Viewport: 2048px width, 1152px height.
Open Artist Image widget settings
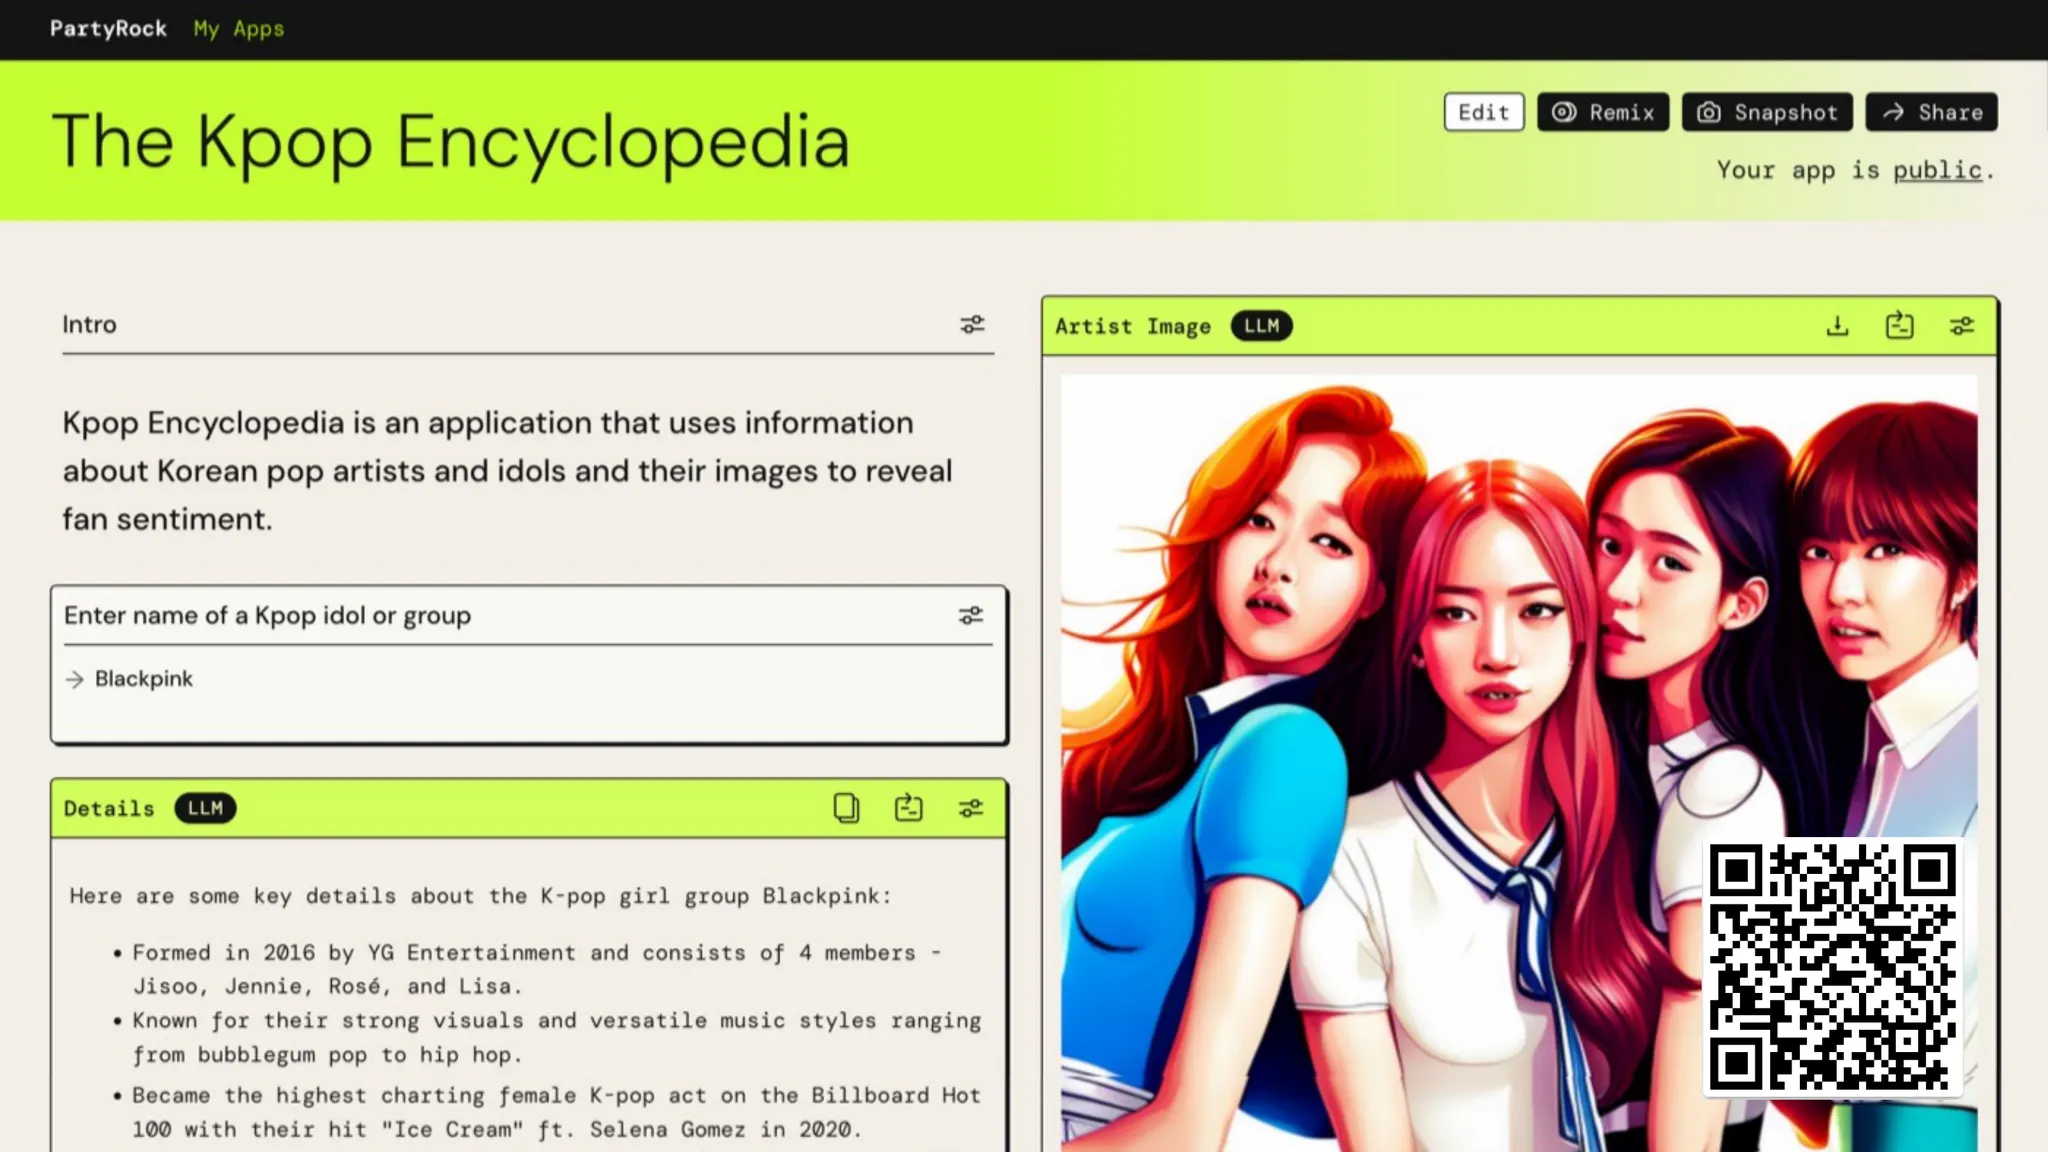pyautogui.click(x=1961, y=326)
